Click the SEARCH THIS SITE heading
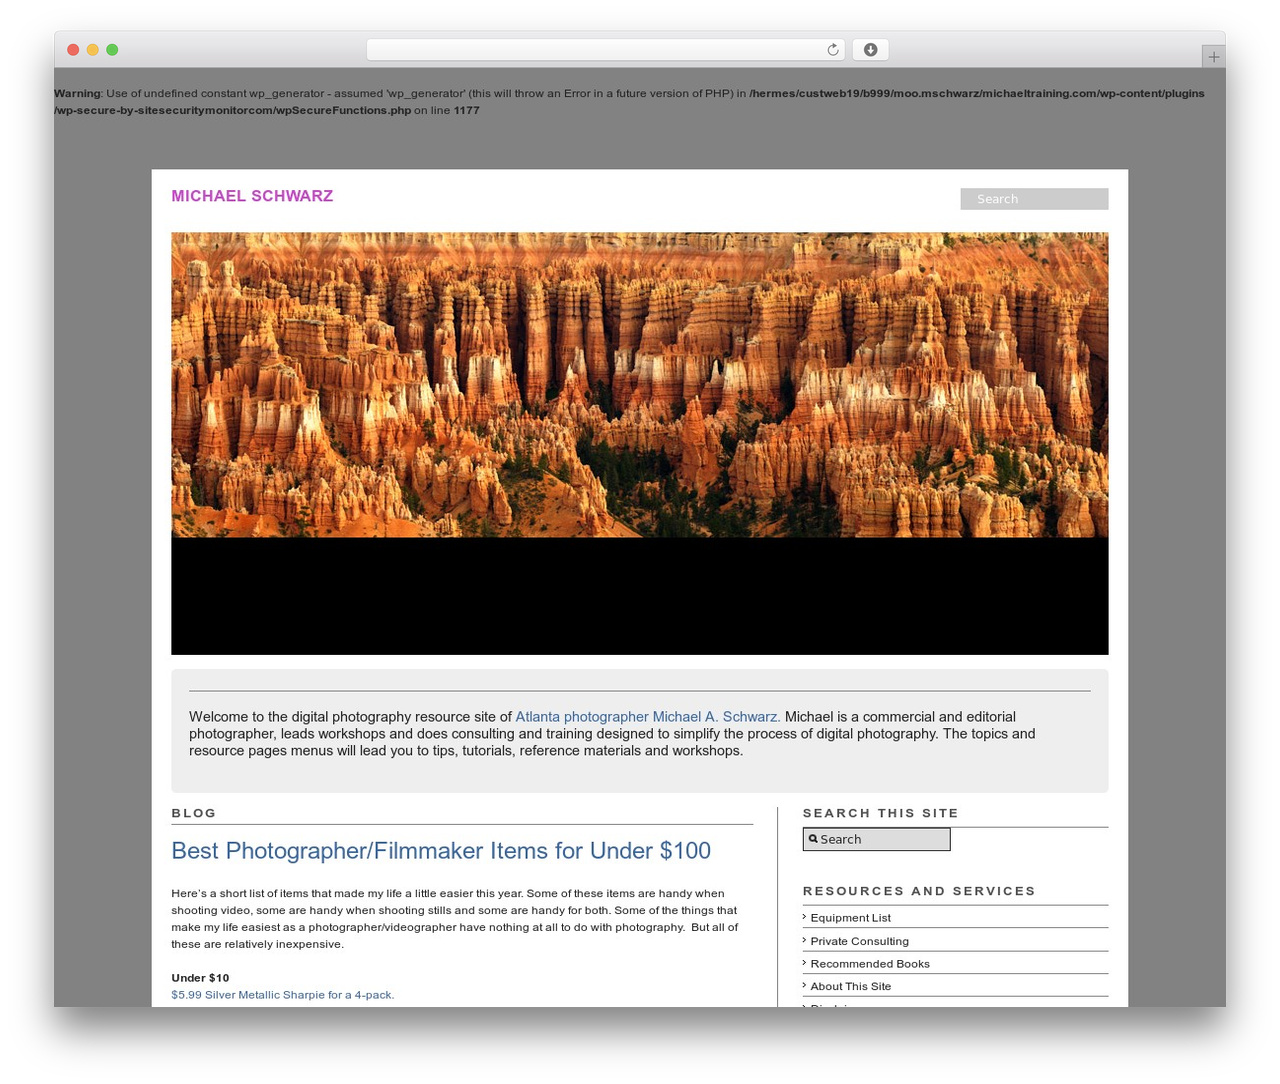1280x1084 pixels. [x=880, y=813]
